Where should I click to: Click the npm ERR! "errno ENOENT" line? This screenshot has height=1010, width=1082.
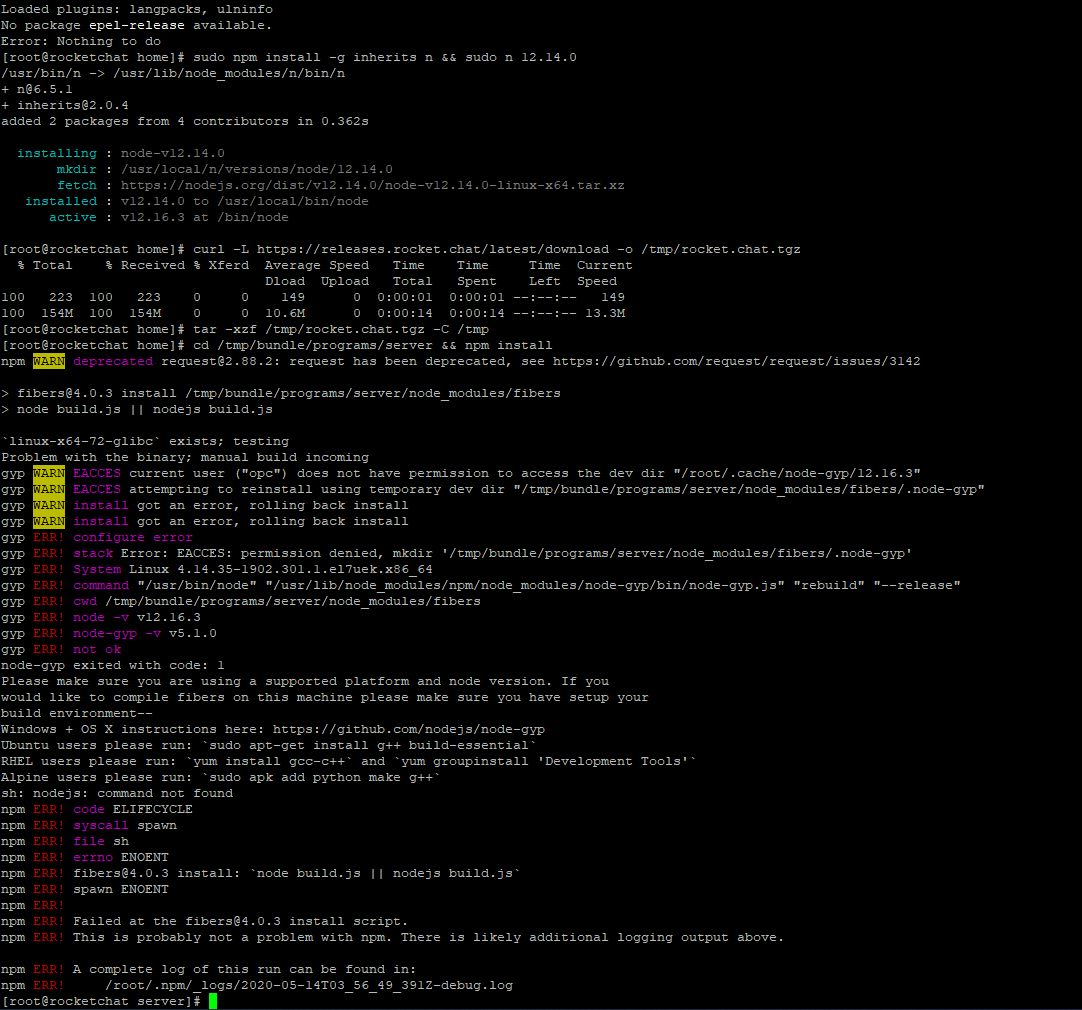[x=85, y=857]
